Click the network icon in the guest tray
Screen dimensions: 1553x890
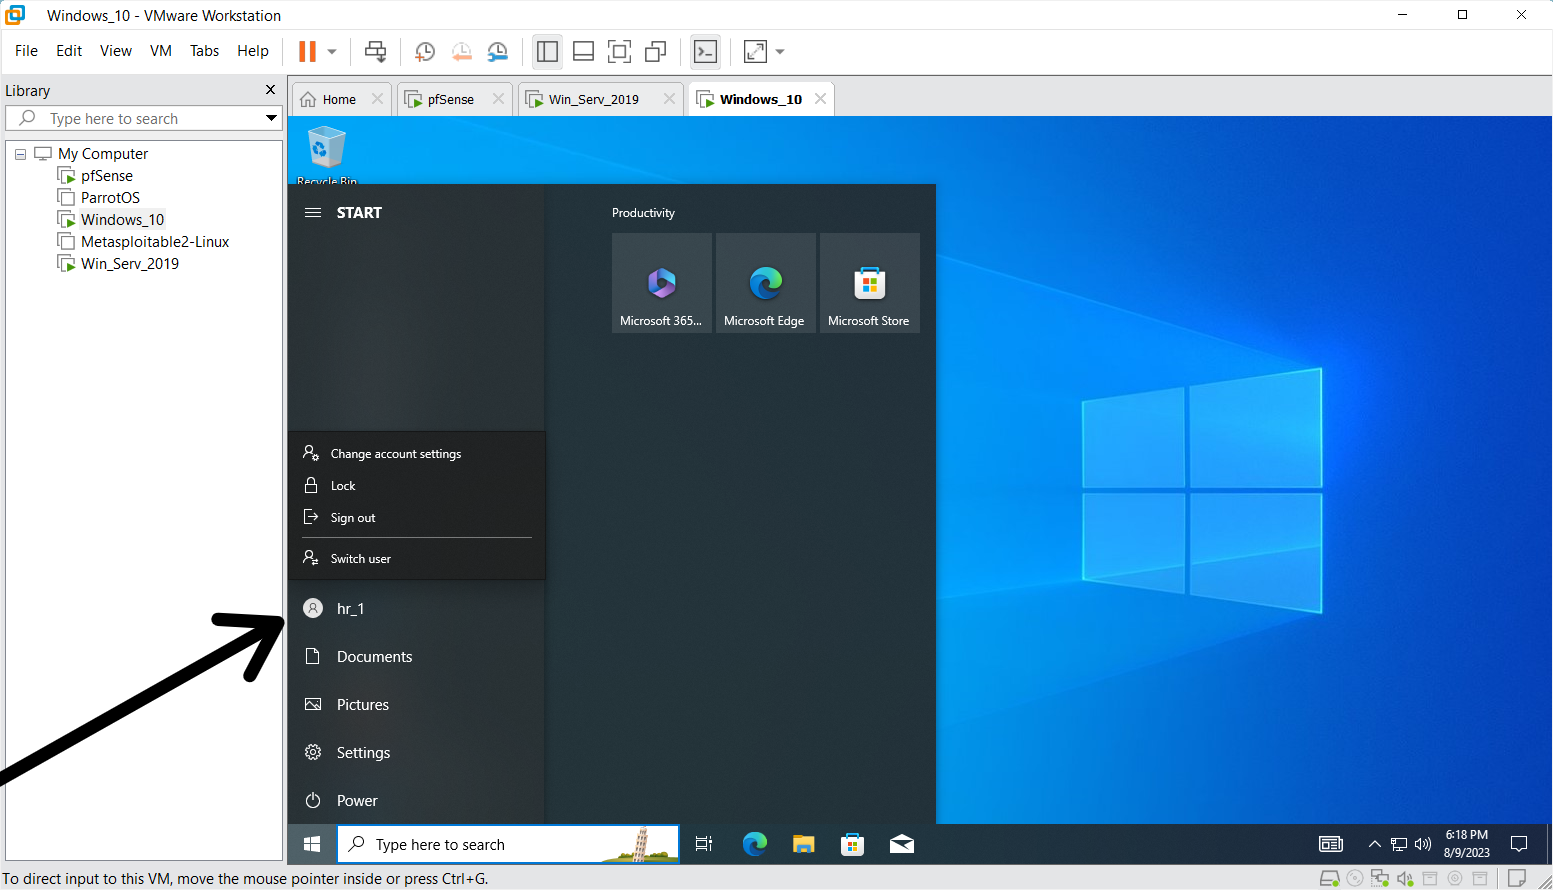coord(1399,845)
